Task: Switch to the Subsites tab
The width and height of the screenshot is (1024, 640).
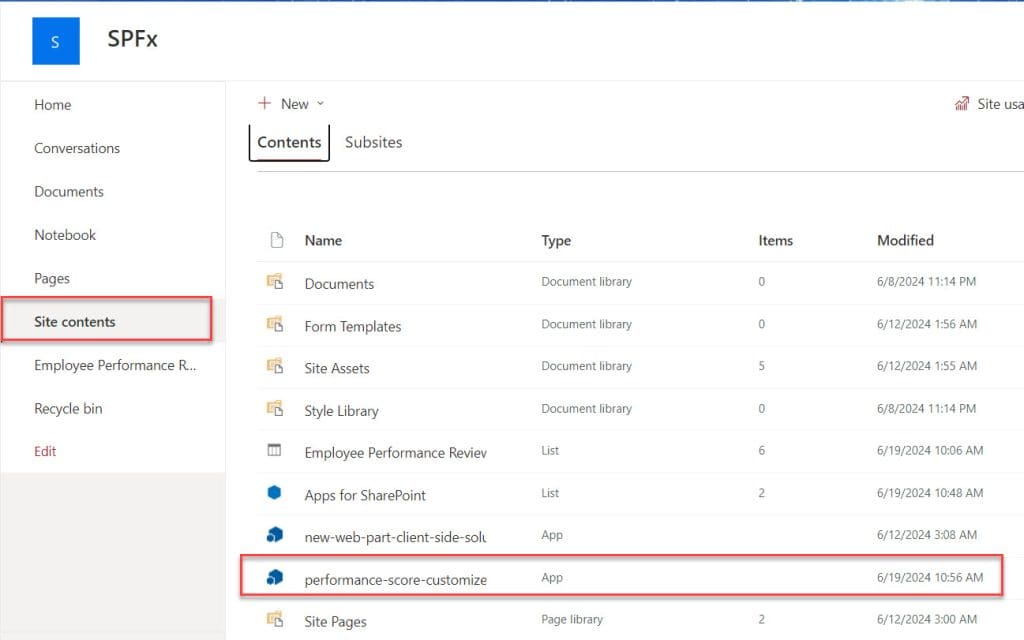Action: (x=374, y=142)
